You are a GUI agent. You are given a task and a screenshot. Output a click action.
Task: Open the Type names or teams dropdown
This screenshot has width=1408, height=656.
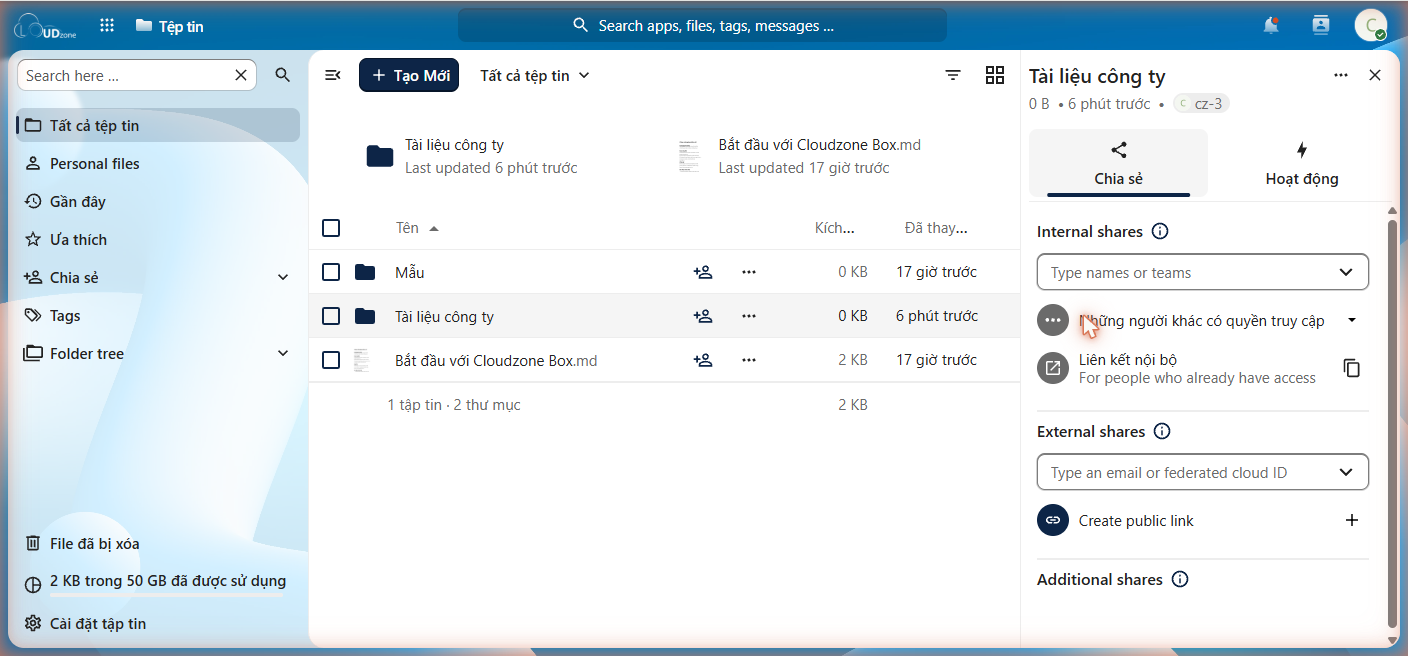[x=1203, y=272]
